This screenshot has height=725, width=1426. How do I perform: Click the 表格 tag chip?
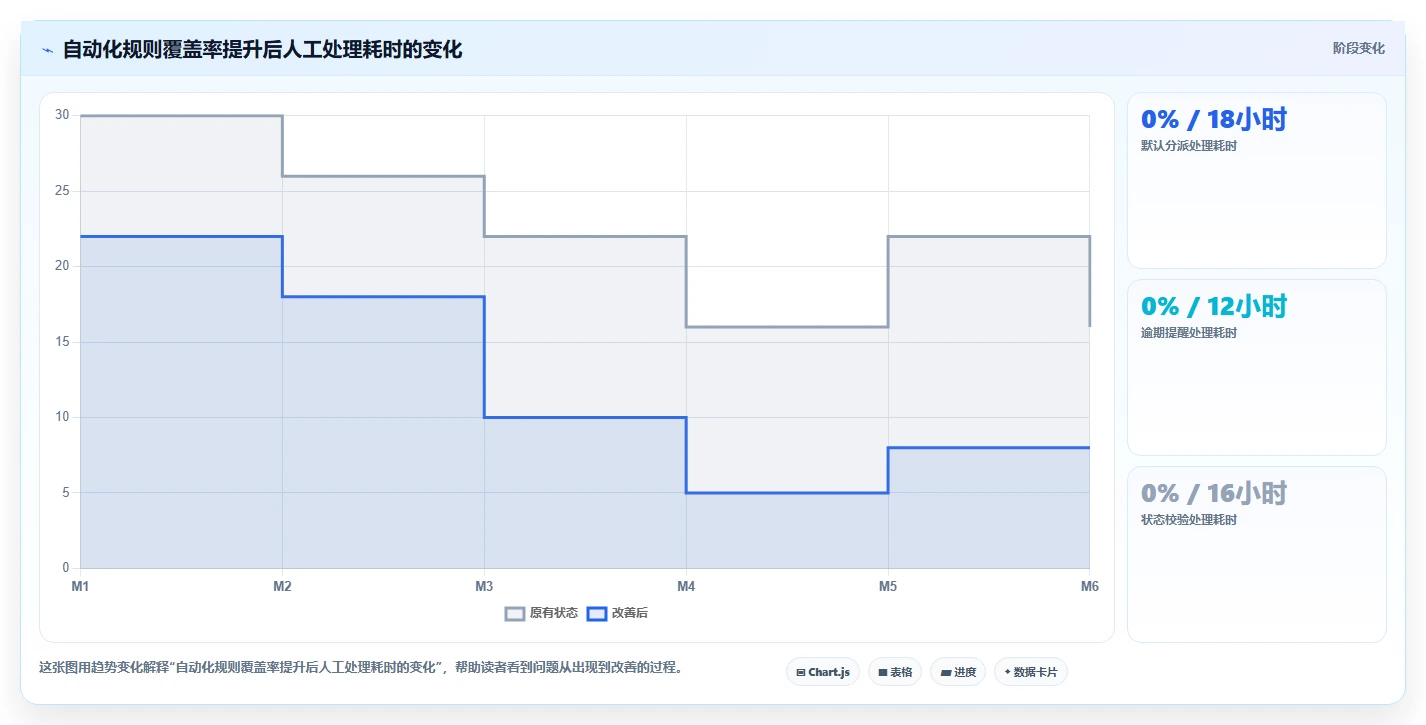tap(895, 672)
